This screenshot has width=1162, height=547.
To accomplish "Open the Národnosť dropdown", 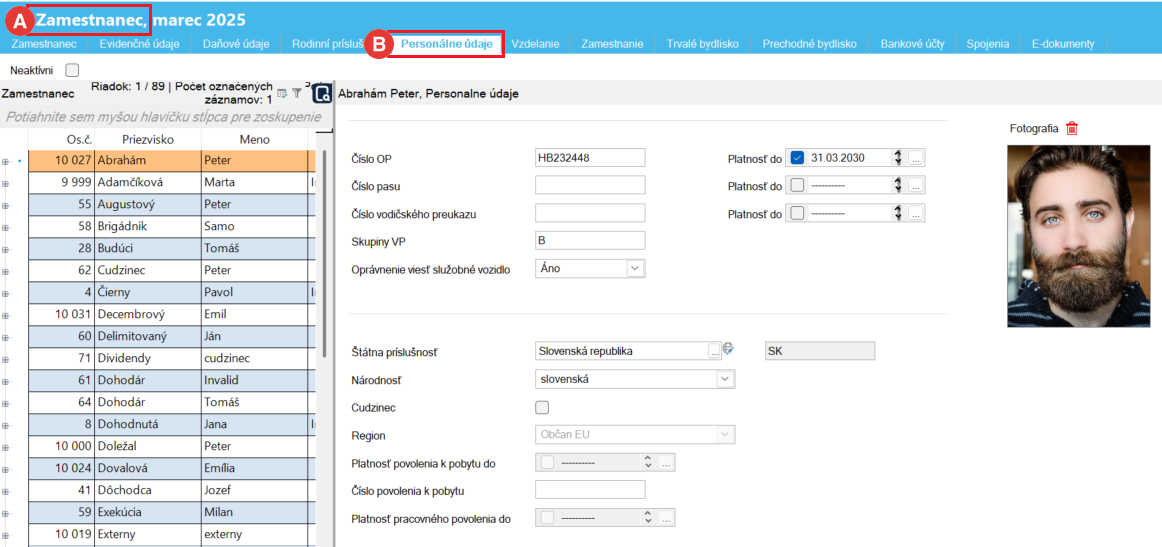I will click(724, 379).
